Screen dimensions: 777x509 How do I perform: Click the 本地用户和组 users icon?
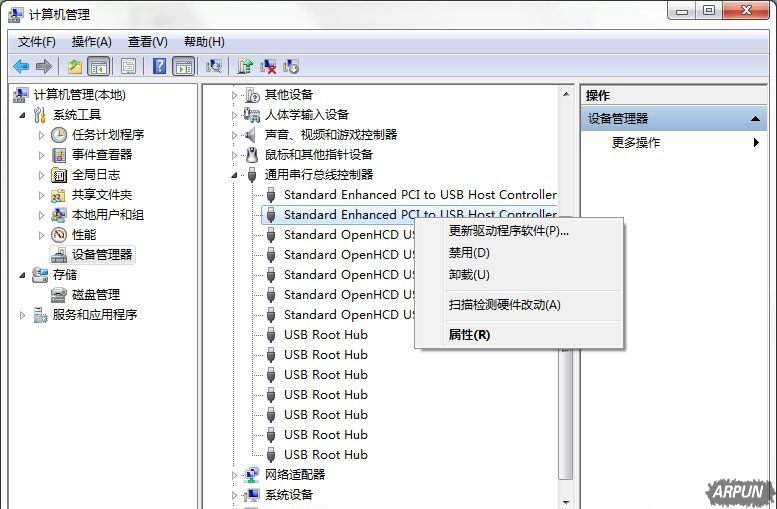[59, 215]
